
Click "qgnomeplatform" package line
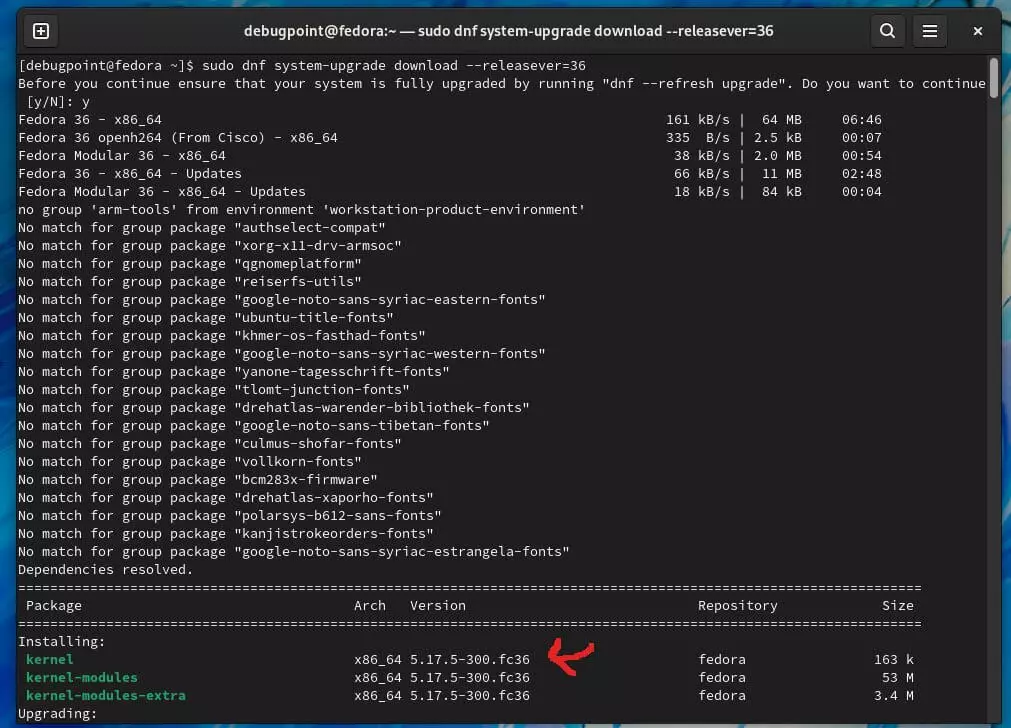pyautogui.click(x=190, y=264)
